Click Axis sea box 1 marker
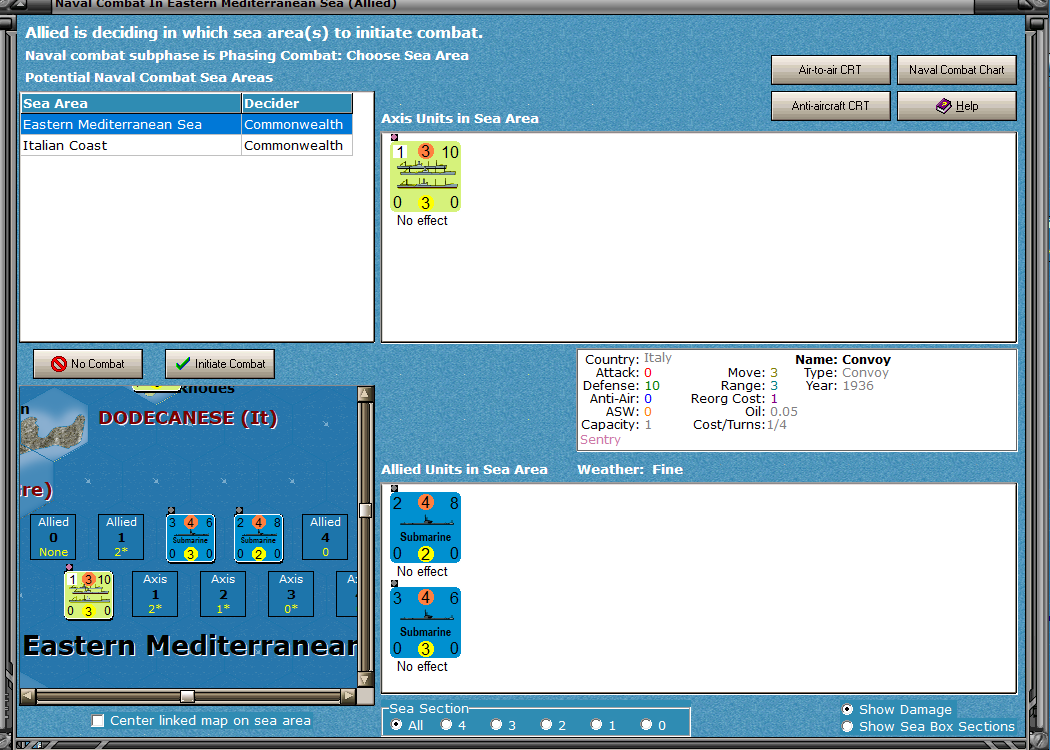The height and width of the screenshot is (750, 1050). 155,594
